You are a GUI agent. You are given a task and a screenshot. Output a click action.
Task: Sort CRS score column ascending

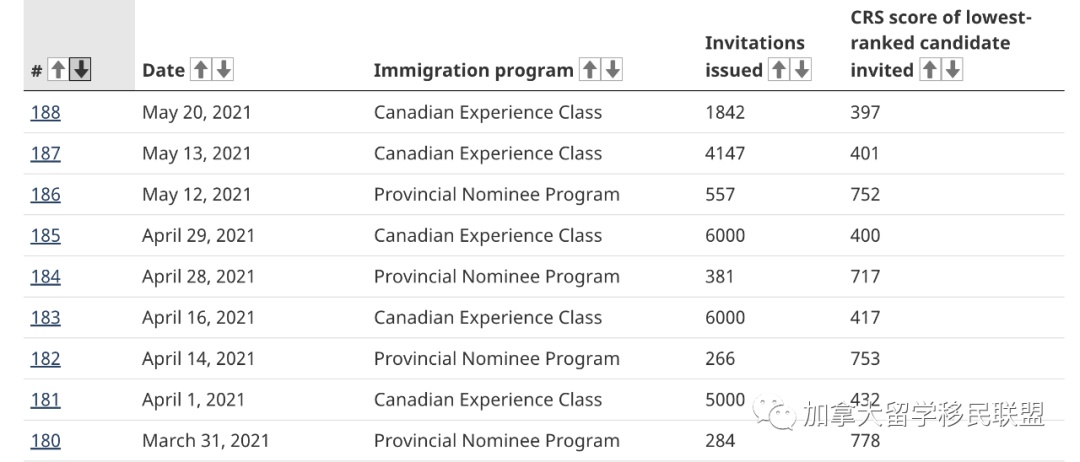[930, 70]
